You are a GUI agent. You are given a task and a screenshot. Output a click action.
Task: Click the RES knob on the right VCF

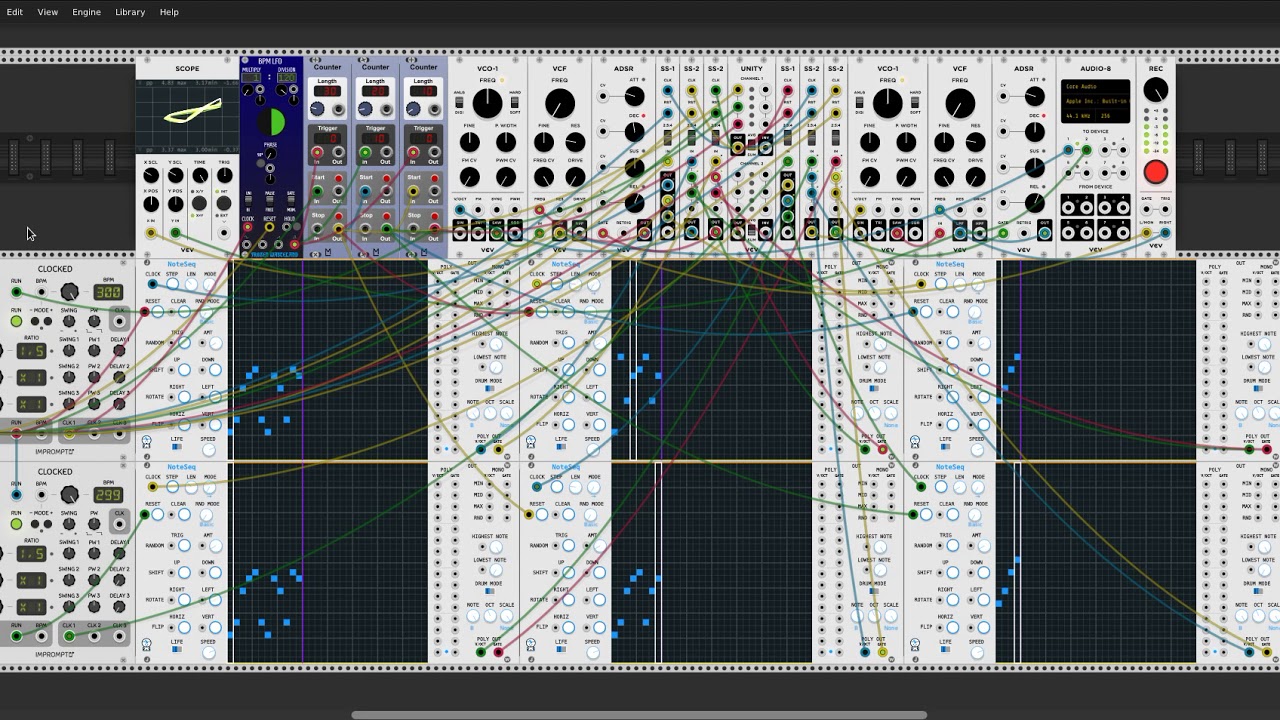point(975,143)
